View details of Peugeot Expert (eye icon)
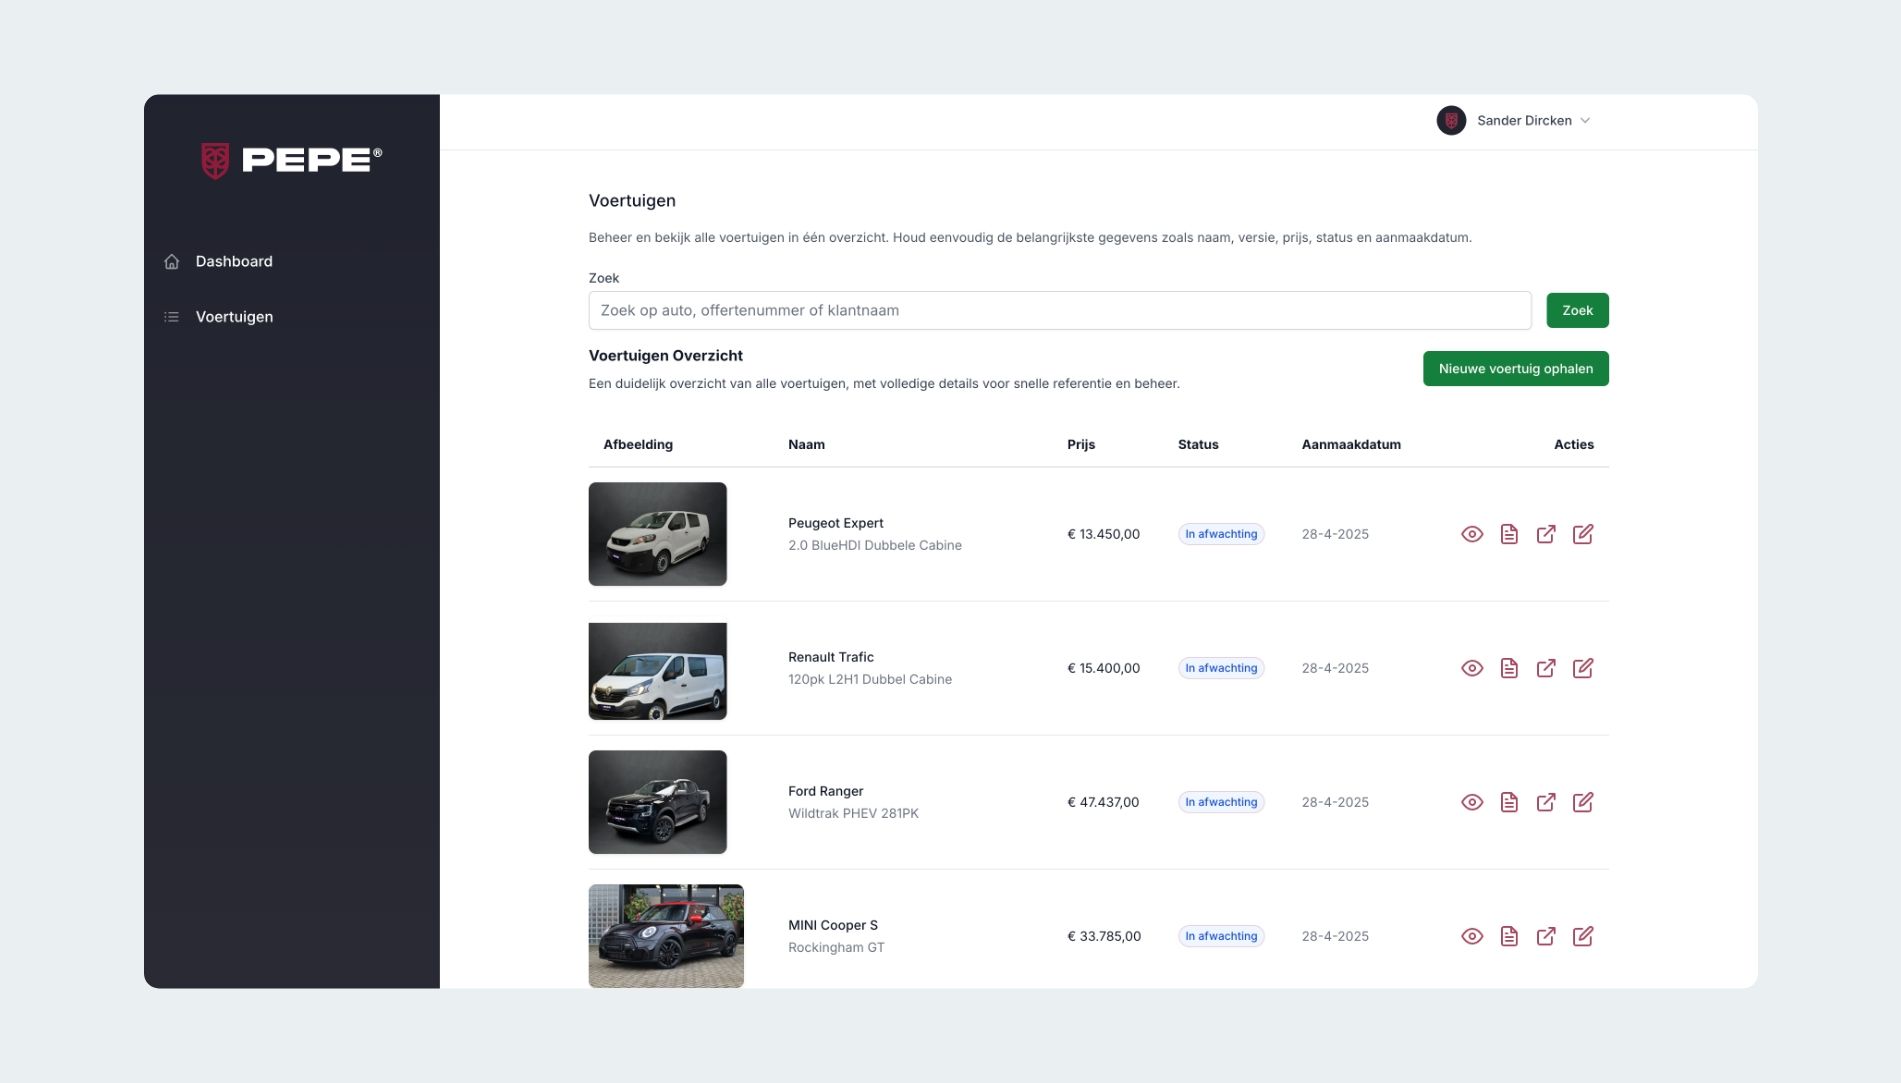Screen dimensions: 1901x1083 coord(1472,534)
